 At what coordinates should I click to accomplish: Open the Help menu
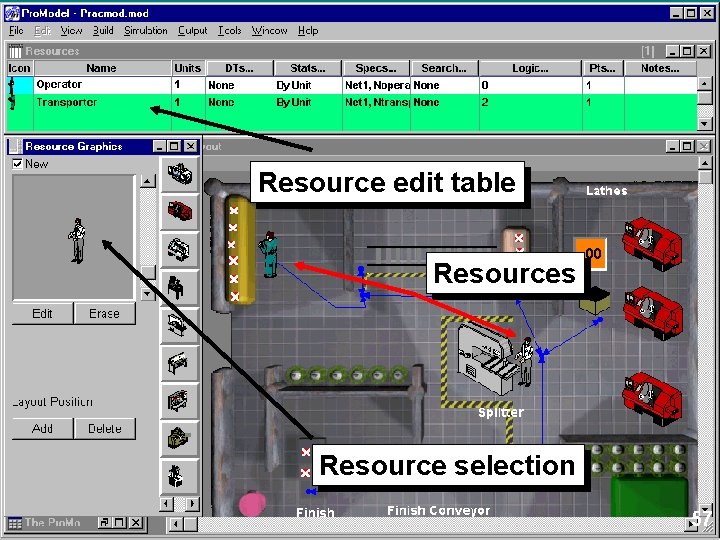(x=308, y=31)
